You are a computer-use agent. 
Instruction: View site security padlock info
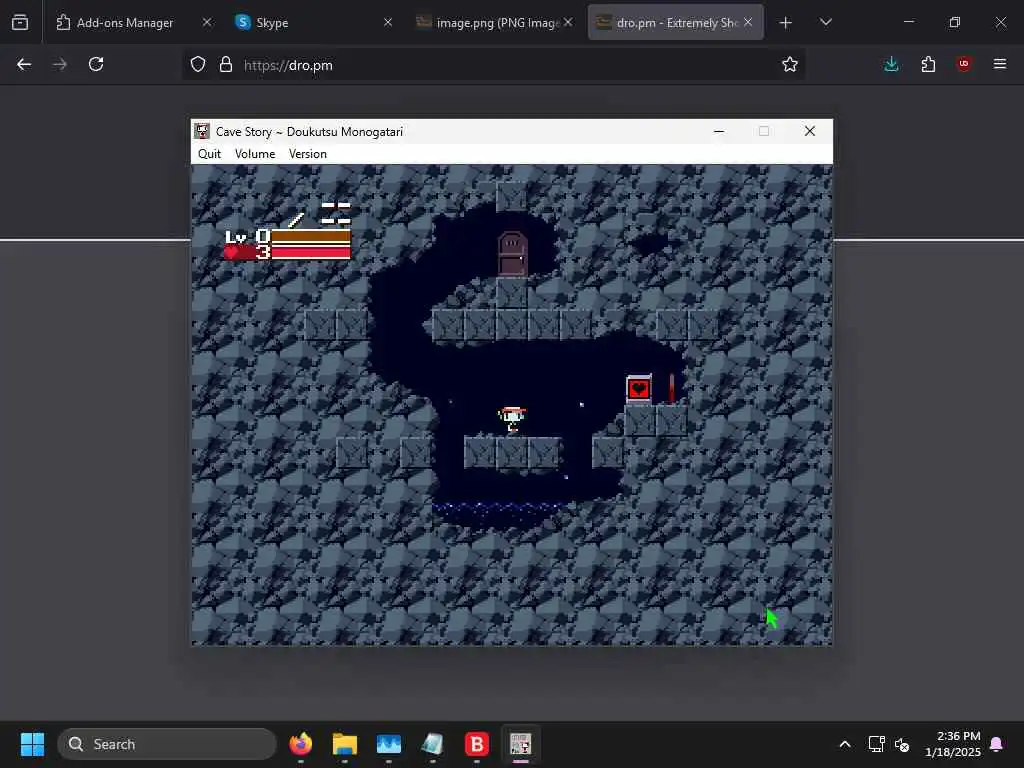pos(226,64)
